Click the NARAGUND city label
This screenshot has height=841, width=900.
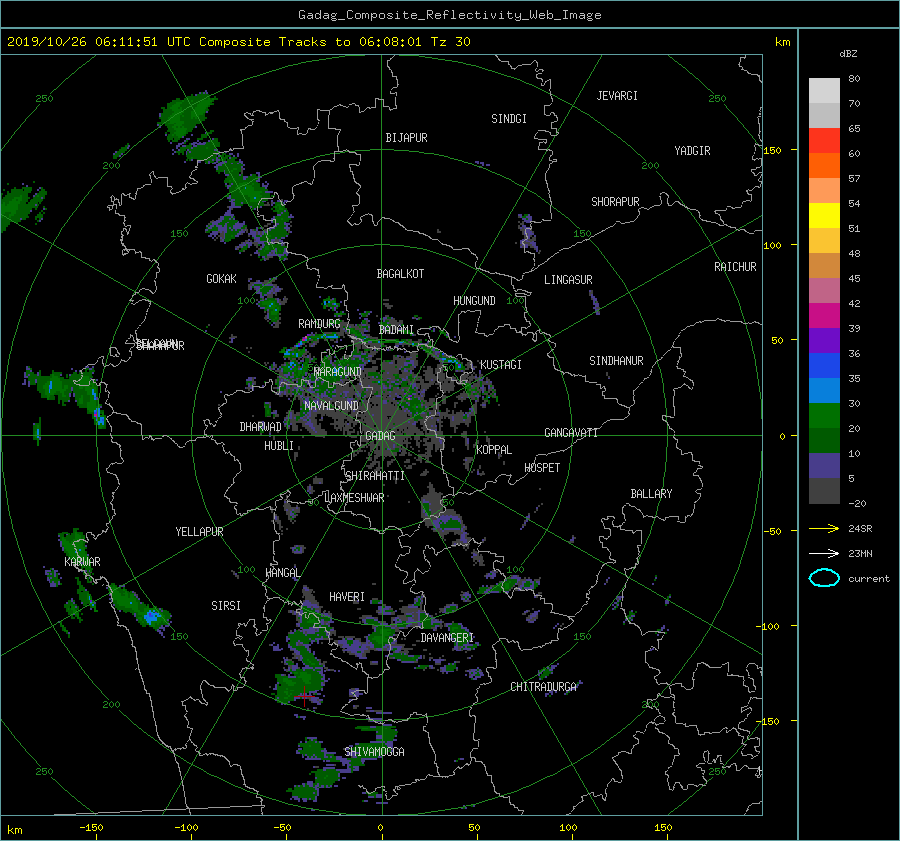pyautogui.click(x=338, y=371)
